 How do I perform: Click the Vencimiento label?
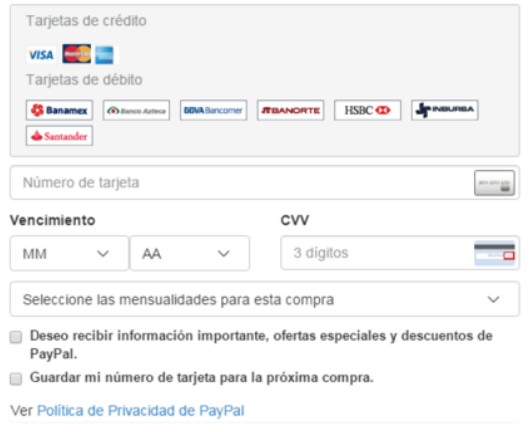coord(53,220)
